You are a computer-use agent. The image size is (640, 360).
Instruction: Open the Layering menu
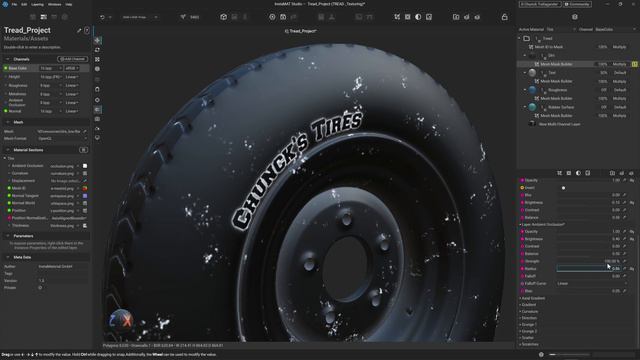(x=38, y=4)
